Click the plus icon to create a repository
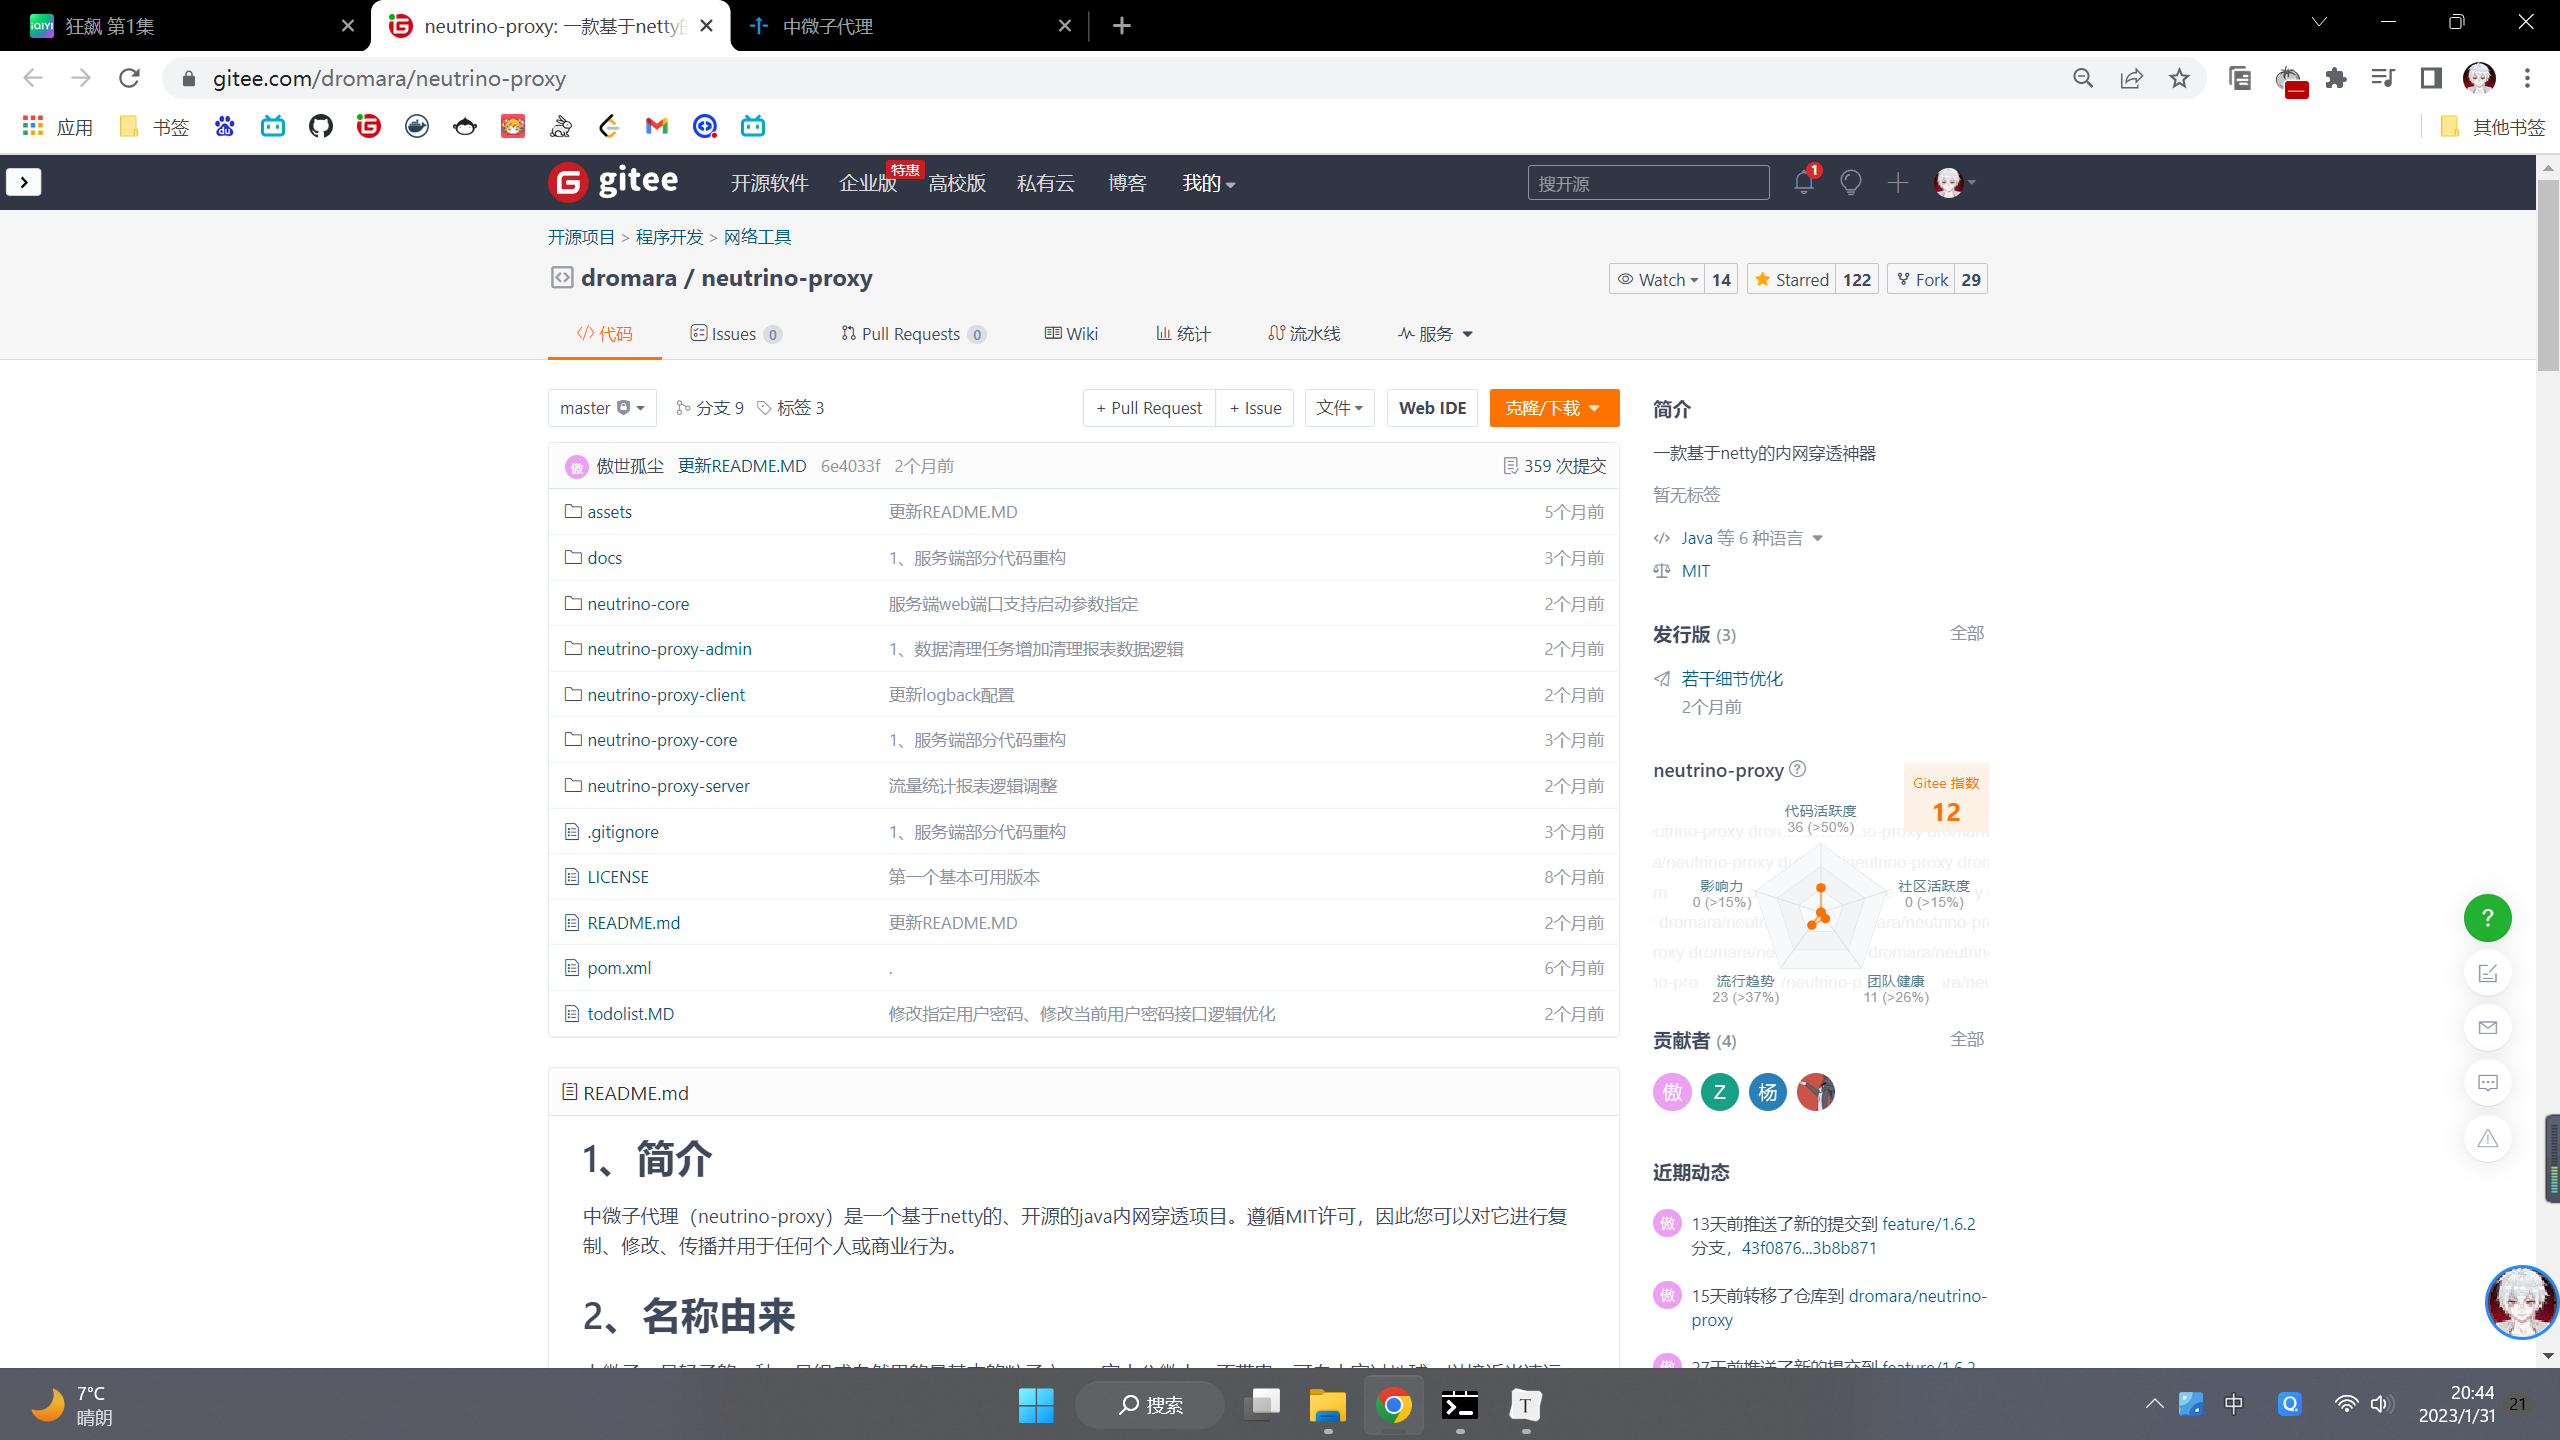Image resolution: width=2560 pixels, height=1440 pixels. point(1897,182)
